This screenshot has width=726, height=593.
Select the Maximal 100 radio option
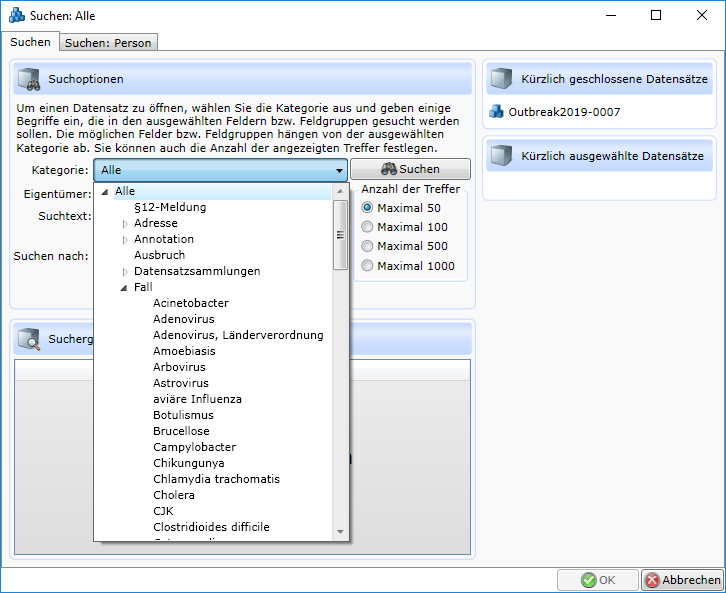[x=367, y=227]
